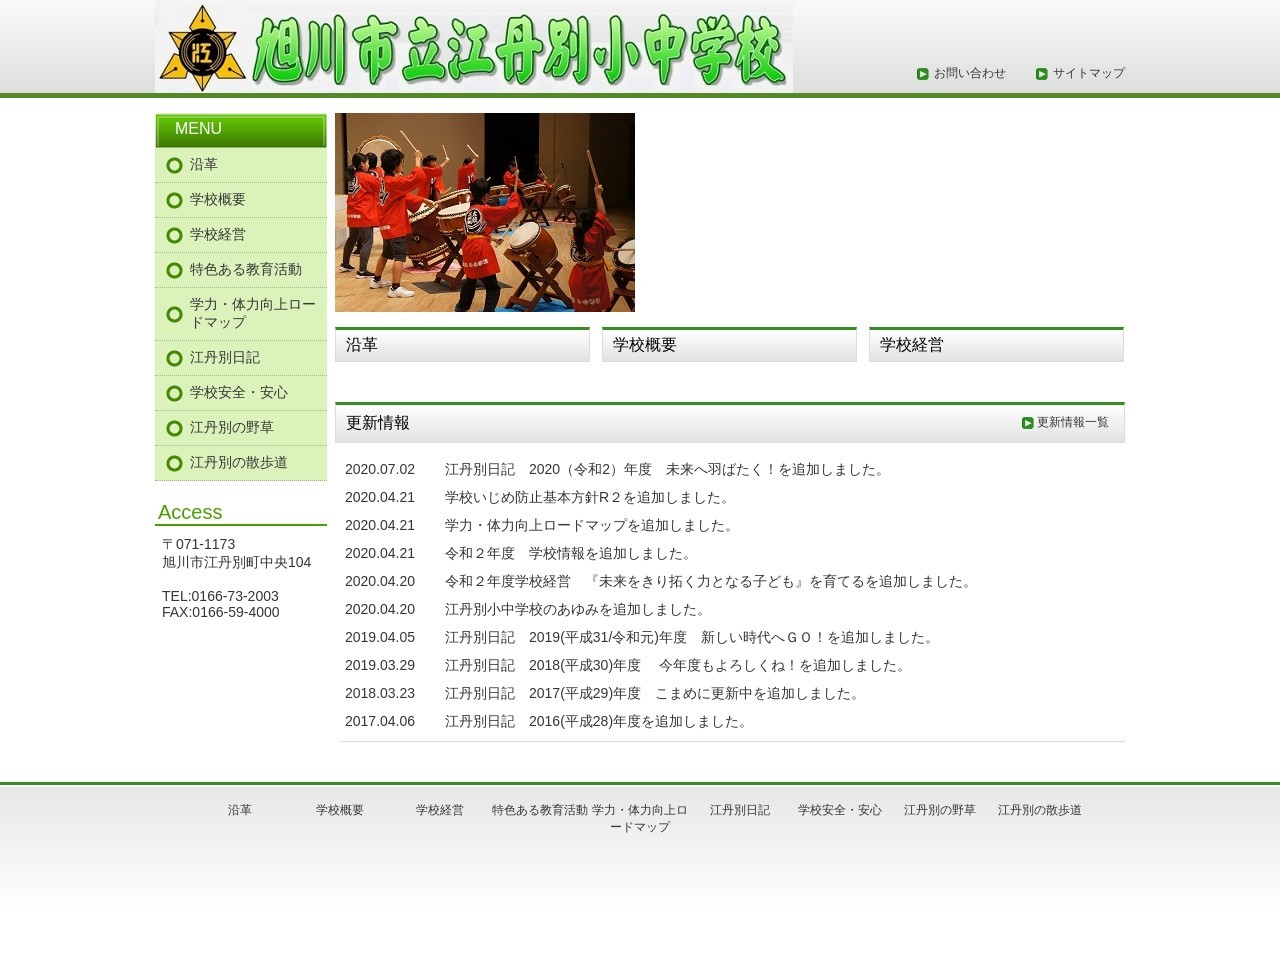Click the 未来をきり拓く力となる子ども news entry
This screenshot has height=960, width=1280.
711,581
